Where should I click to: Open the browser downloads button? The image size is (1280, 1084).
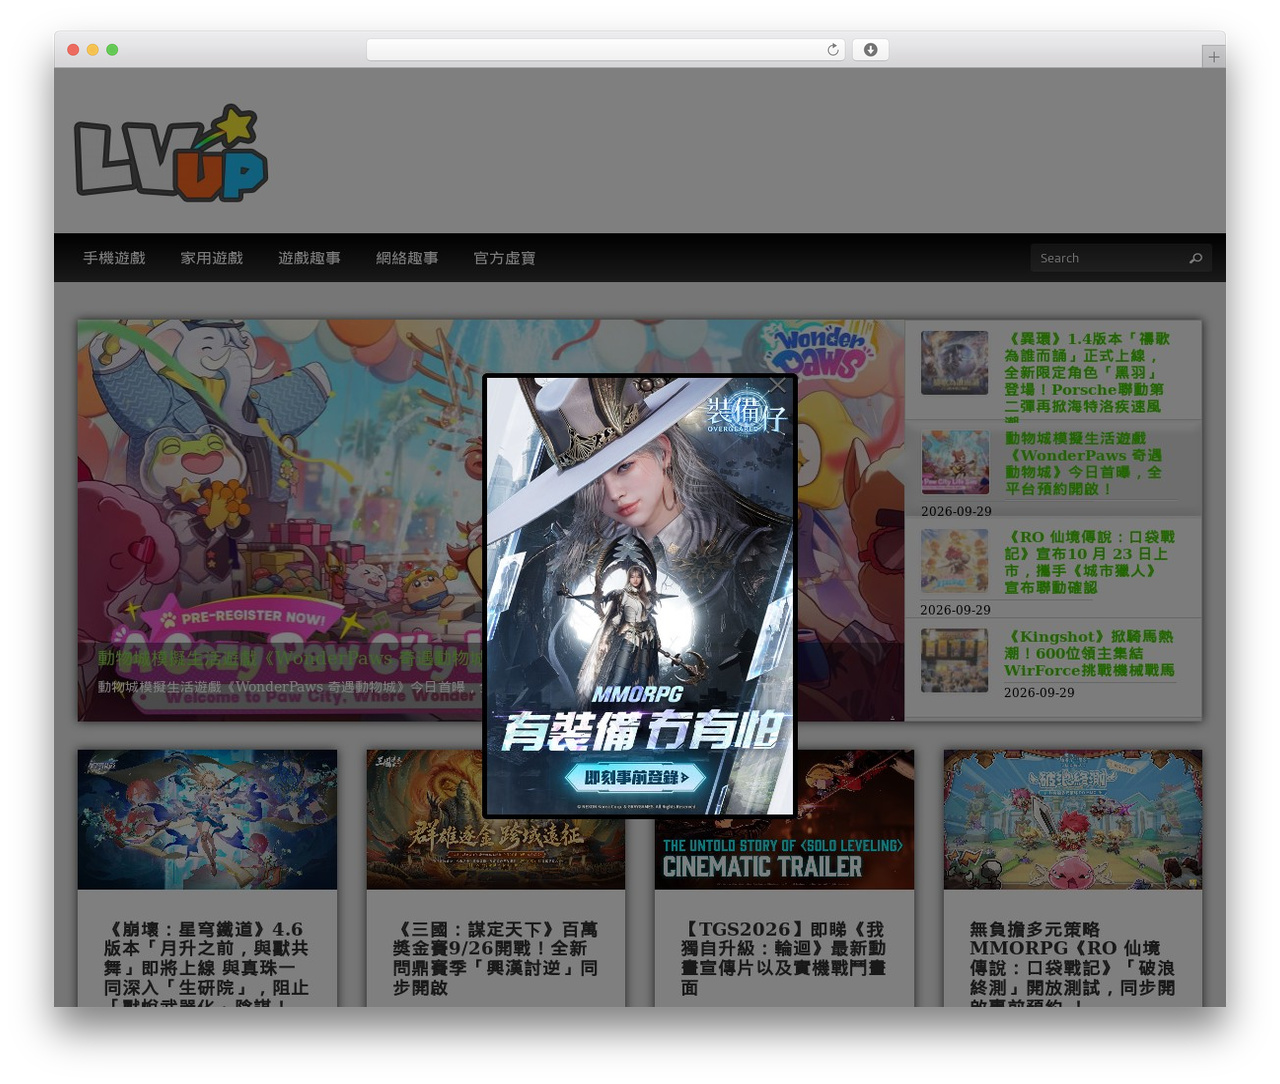point(870,50)
